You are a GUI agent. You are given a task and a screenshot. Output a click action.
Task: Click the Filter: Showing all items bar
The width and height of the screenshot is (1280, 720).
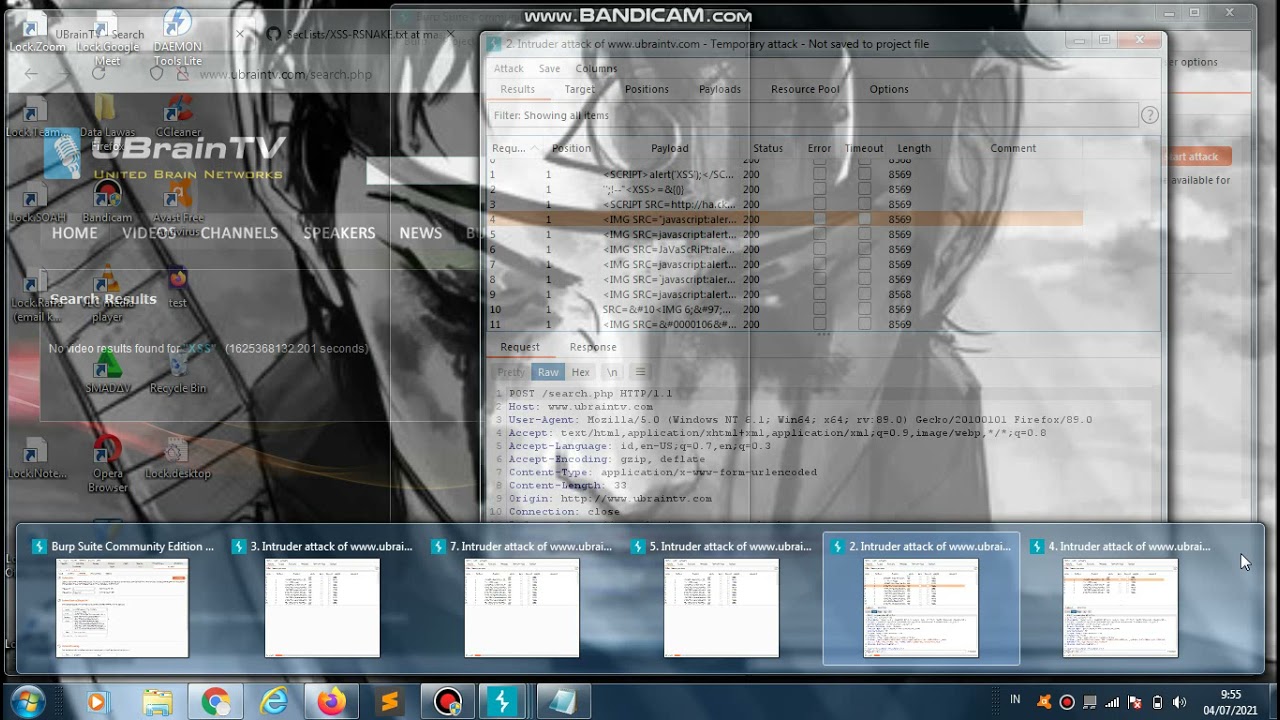[812, 115]
